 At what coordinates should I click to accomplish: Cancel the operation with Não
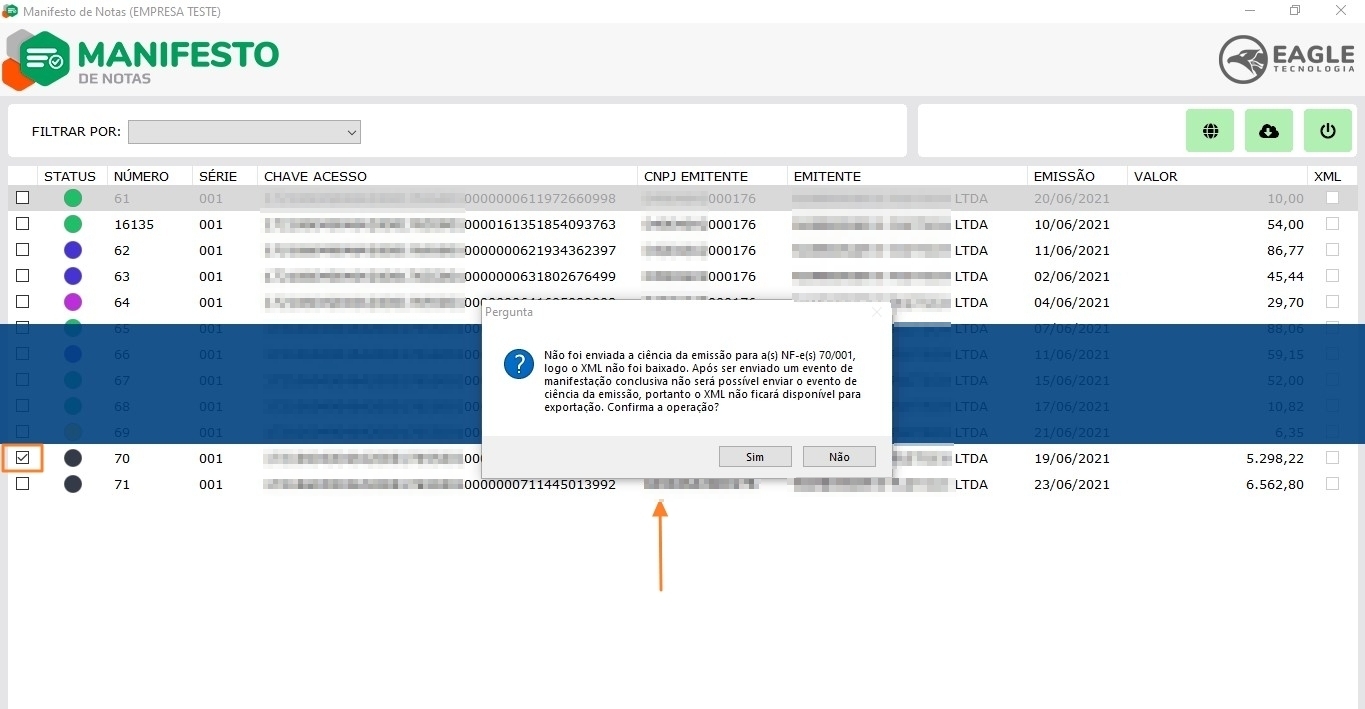[839, 457]
